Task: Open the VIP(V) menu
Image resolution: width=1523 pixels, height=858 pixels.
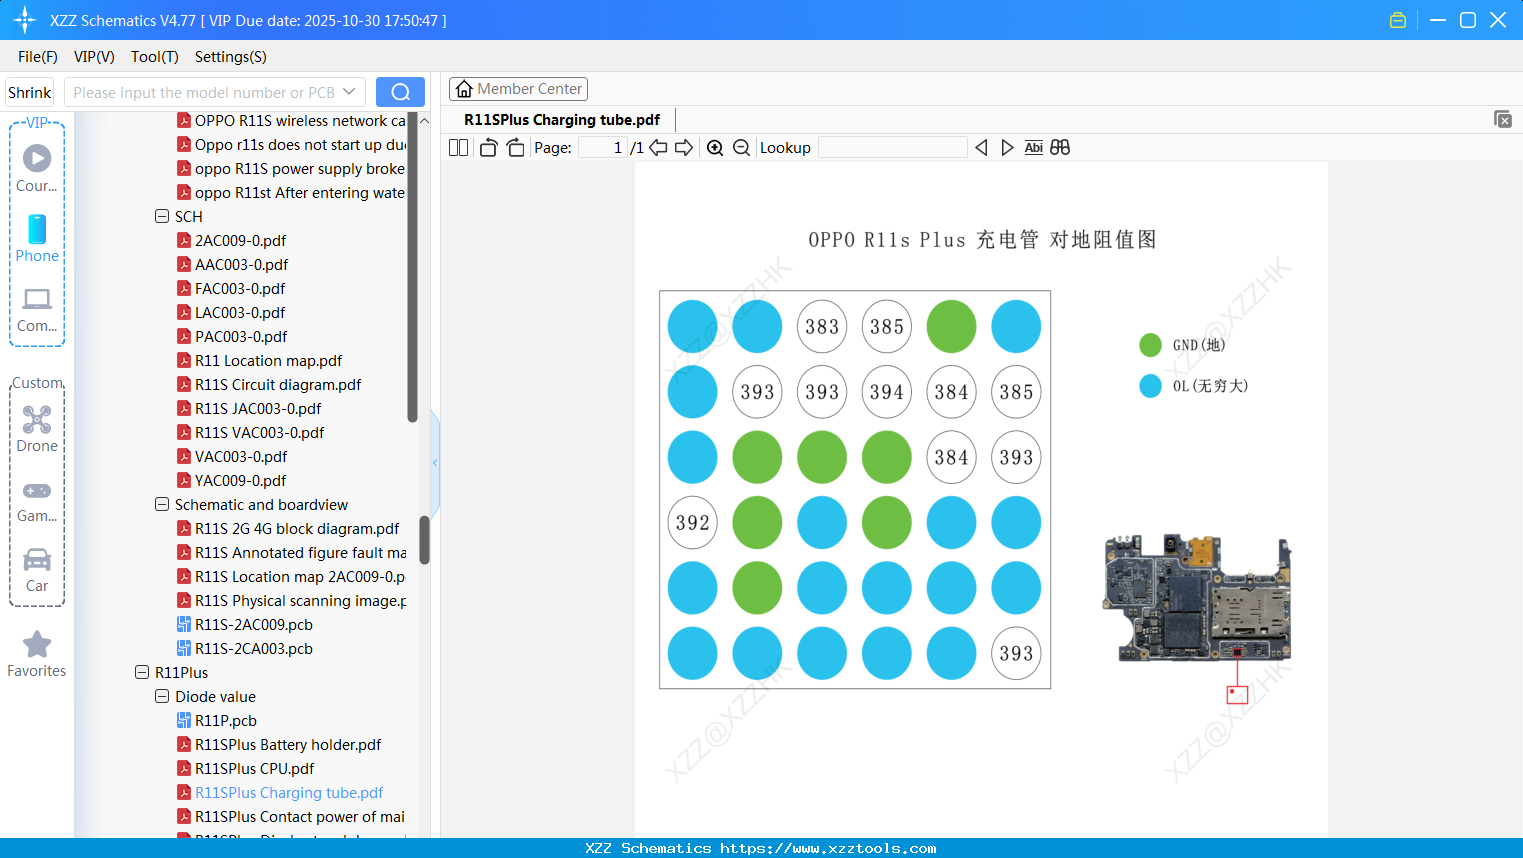Action: 94,57
